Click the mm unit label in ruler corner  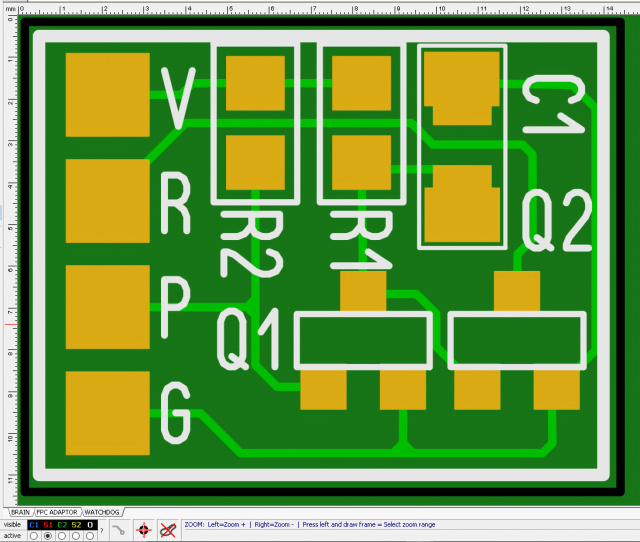point(8,6)
